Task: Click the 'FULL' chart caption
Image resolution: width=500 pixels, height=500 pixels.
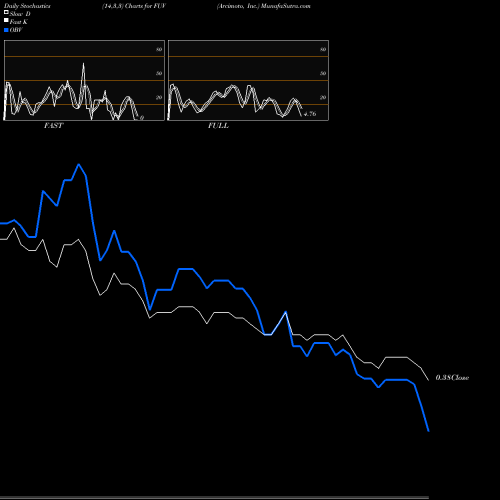Action: 218,126
